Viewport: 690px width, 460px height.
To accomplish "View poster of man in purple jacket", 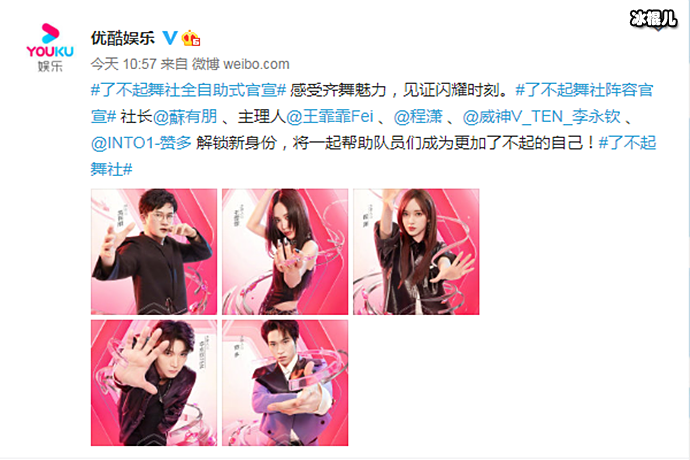I will (x=285, y=383).
